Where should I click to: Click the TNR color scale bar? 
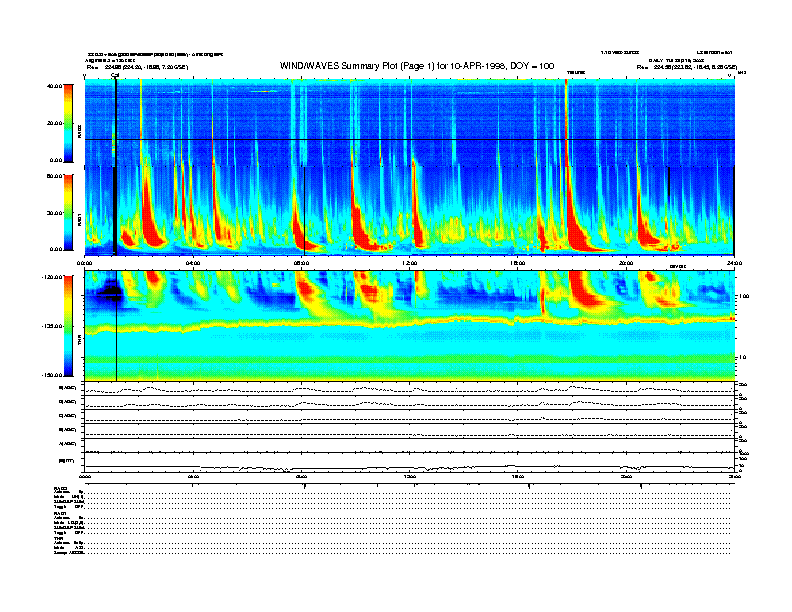tap(68, 326)
